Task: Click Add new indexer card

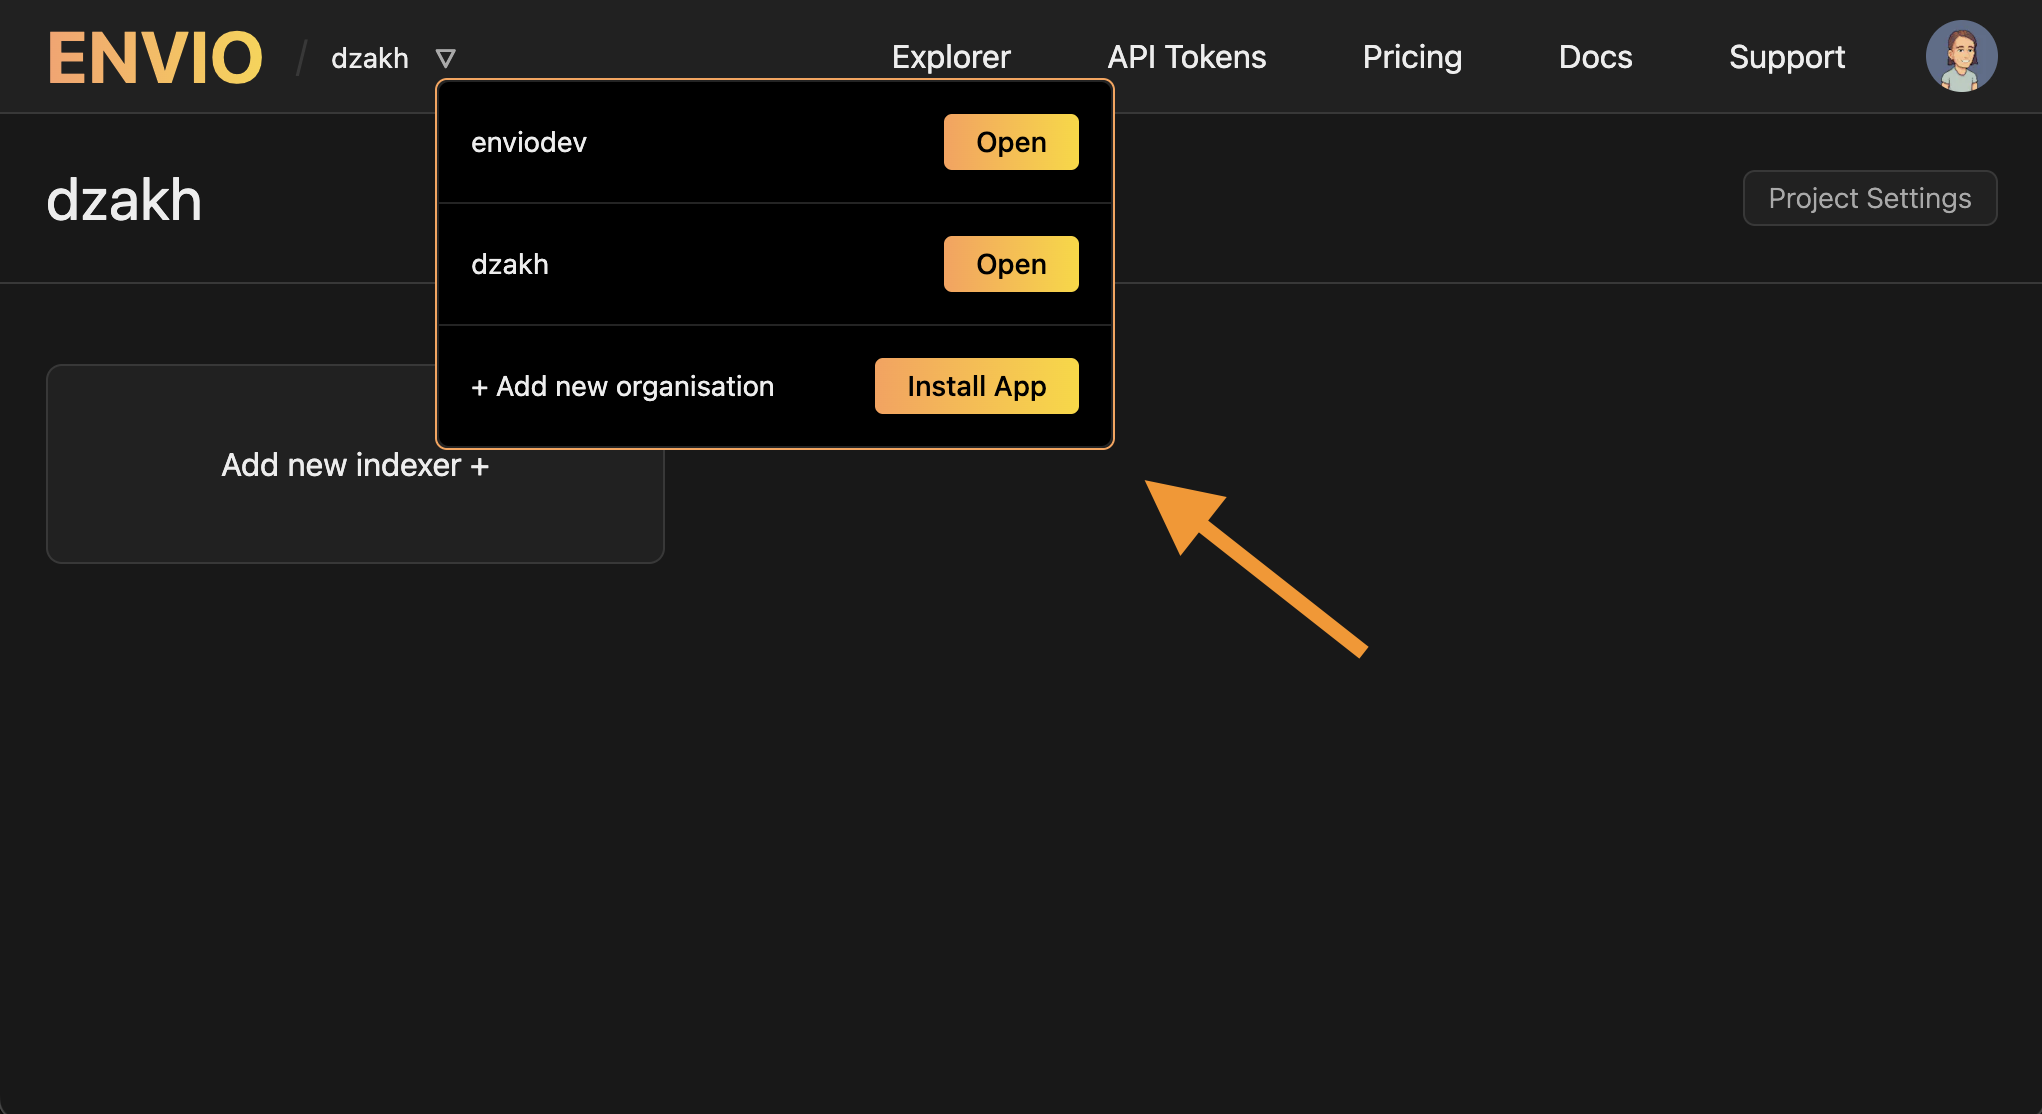Action: (x=354, y=464)
